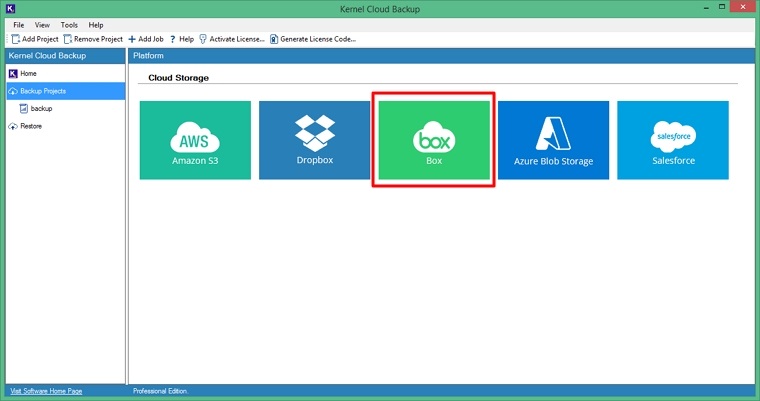This screenshot has width=760, height=401.
Task: Open the Tools menu
Action: pyautogui.click(x=69, y=25)
